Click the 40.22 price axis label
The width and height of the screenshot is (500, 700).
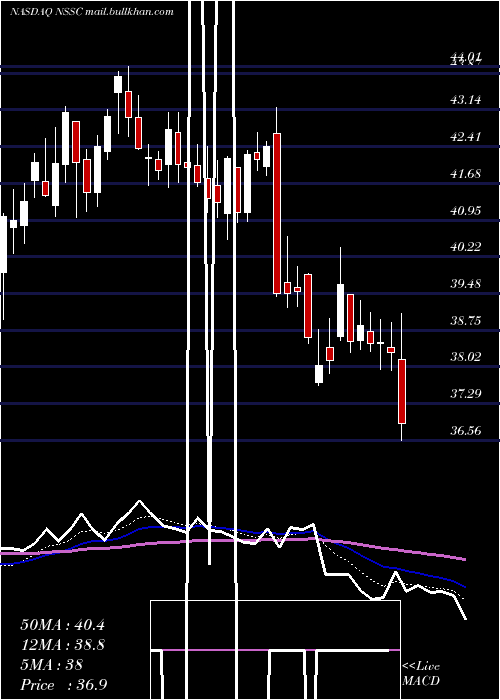click(466, 246)
